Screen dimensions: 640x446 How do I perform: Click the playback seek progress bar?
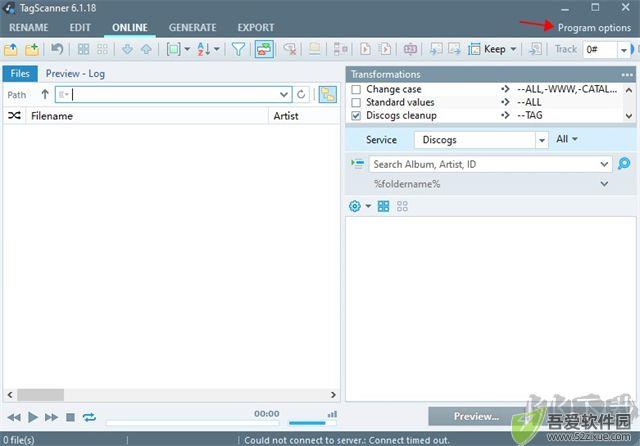click(x=193, y=423)
